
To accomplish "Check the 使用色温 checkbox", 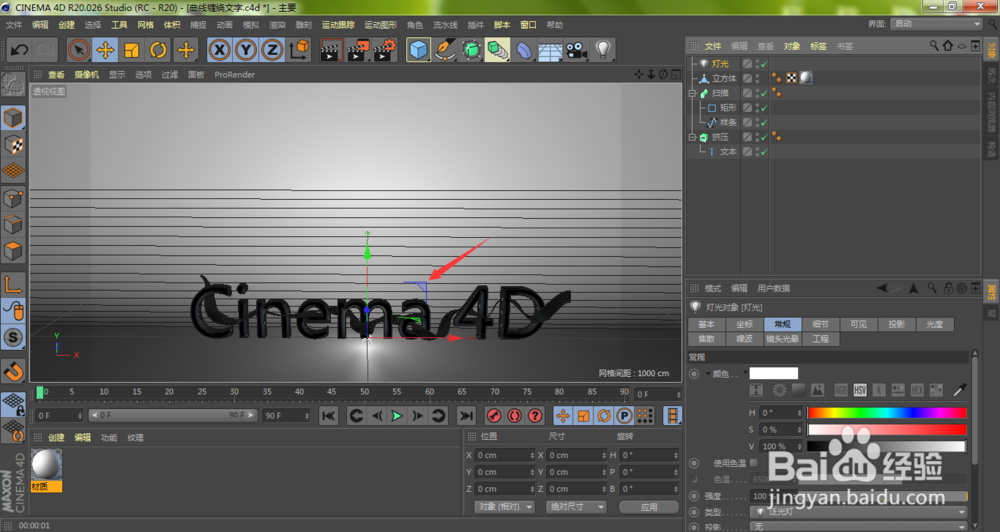I will [754, 463].
